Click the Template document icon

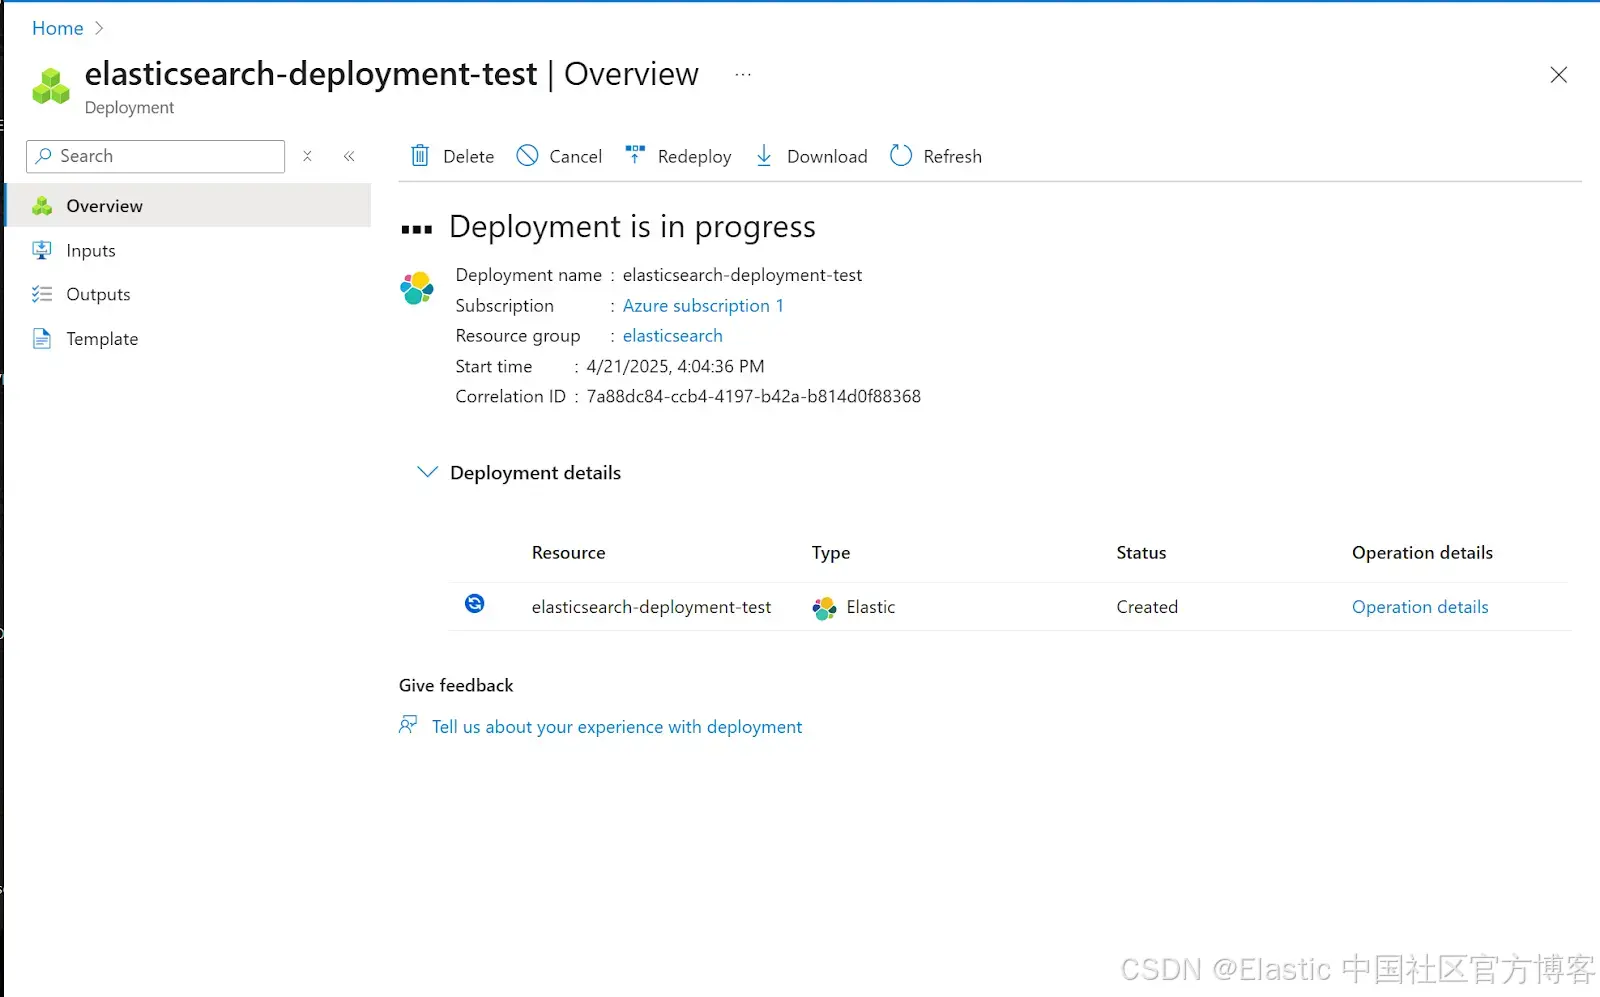pyautogui.click(x=41, y=339)
